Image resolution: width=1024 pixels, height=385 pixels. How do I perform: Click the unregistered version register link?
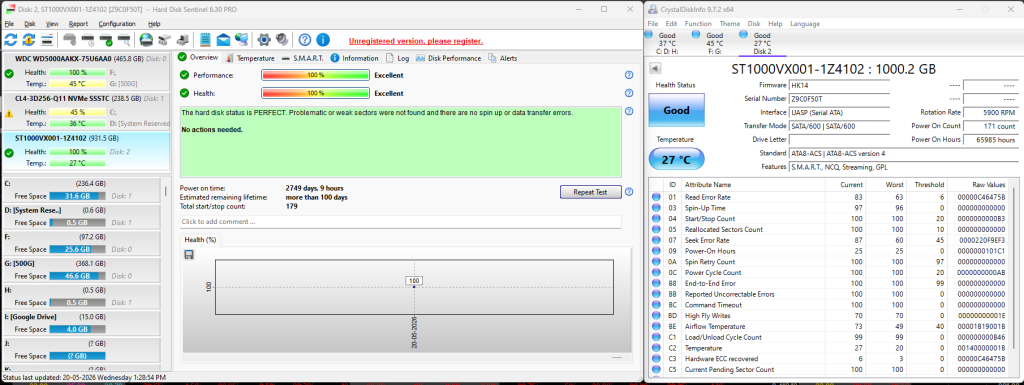(x=416, y=40)
